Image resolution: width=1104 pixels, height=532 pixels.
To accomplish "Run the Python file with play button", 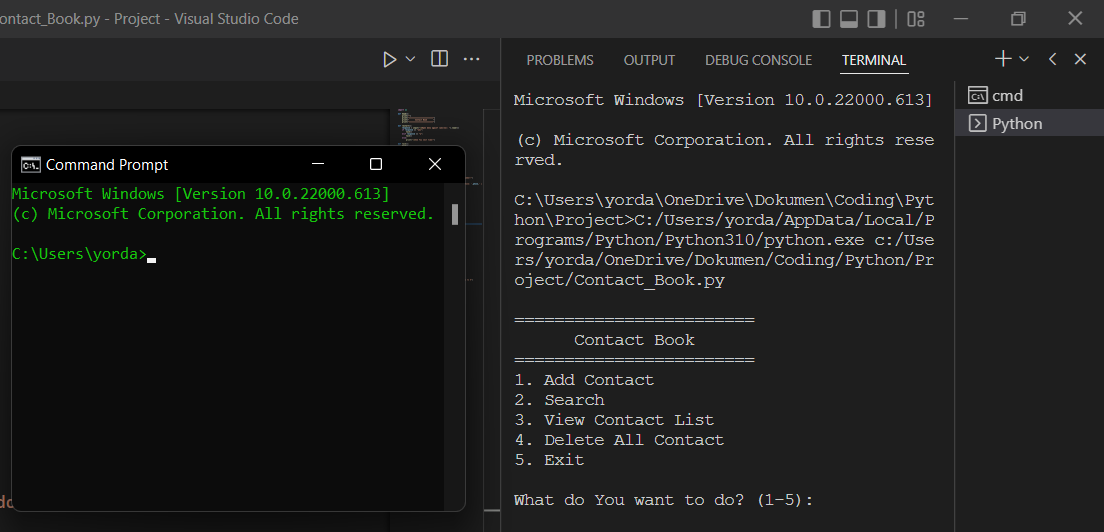I will pyautogui.click(x=389, y=60).
